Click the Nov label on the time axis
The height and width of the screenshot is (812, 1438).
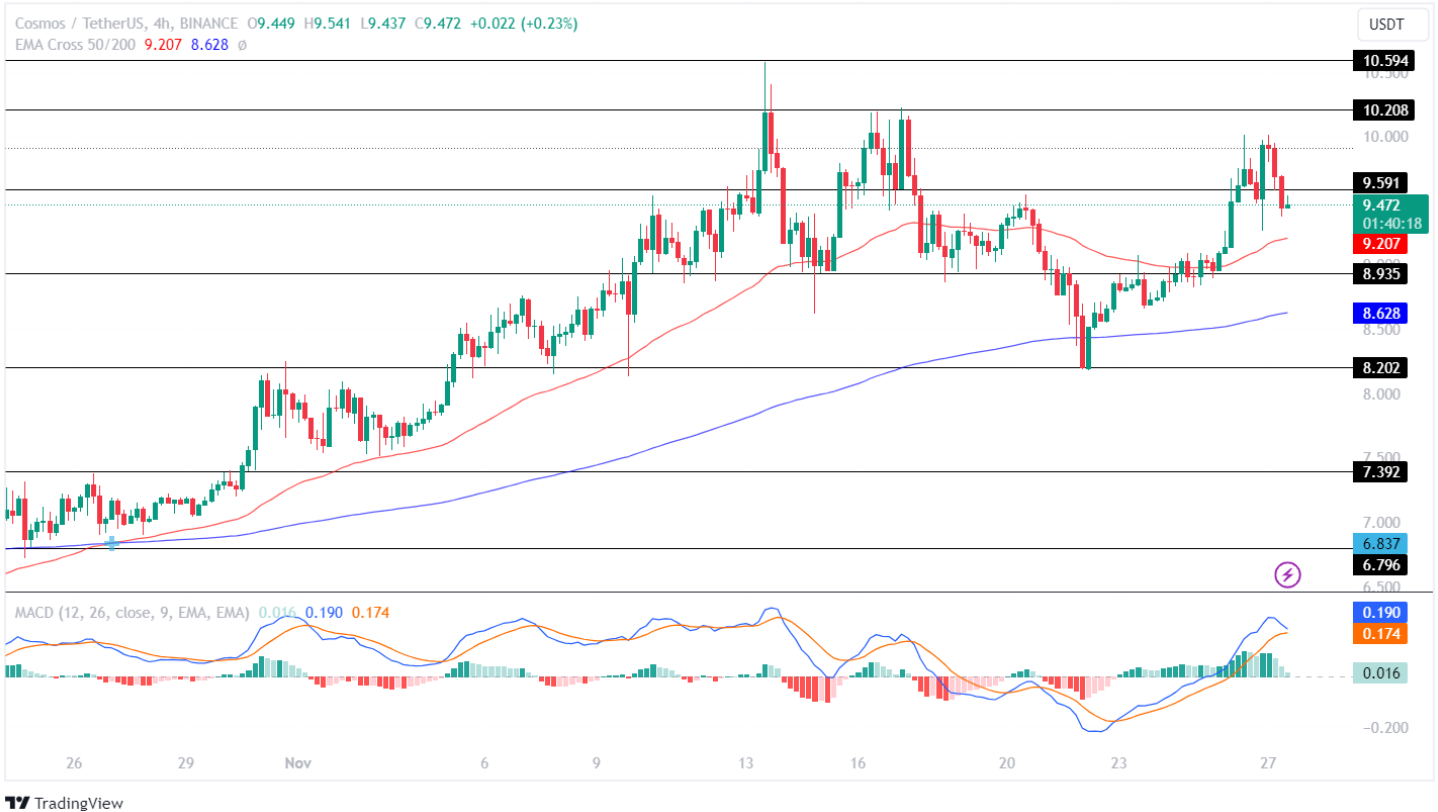(296, 762)
